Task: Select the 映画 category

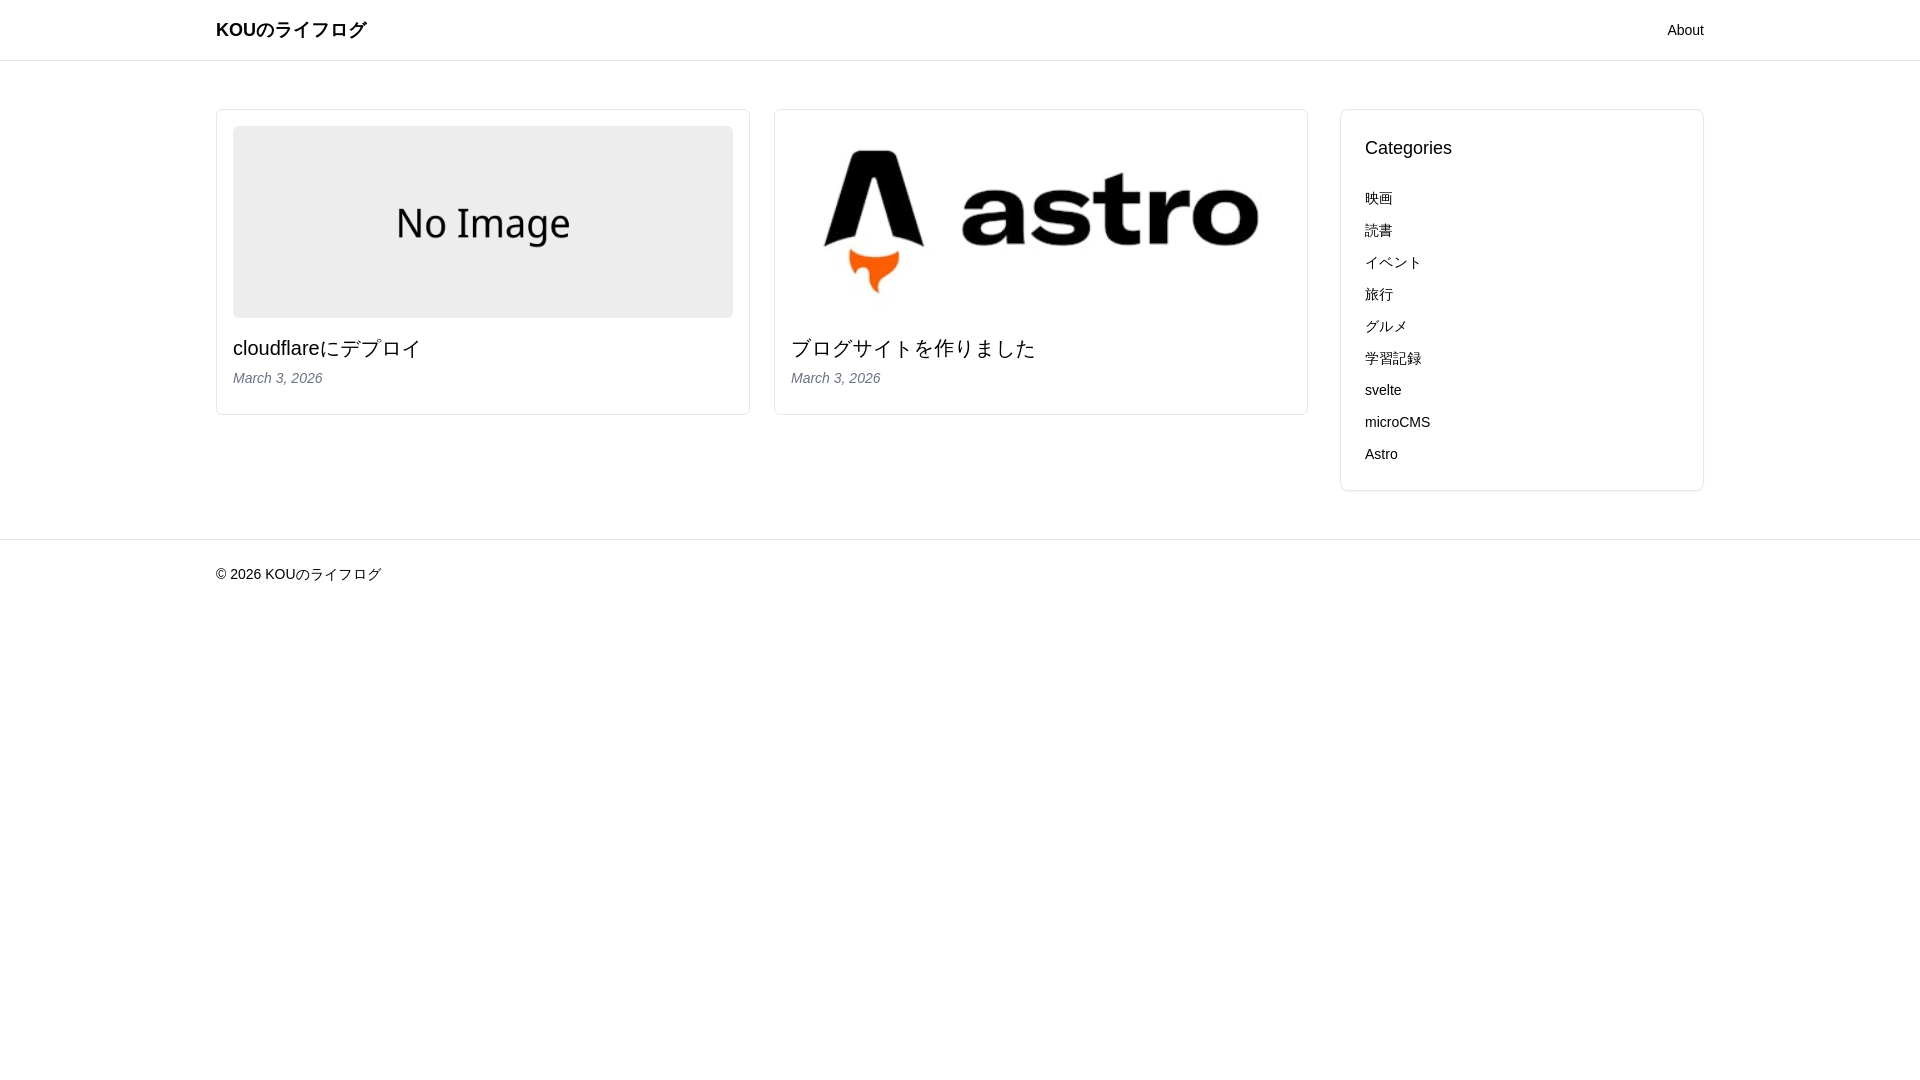Action: (x=1379, y=198)
